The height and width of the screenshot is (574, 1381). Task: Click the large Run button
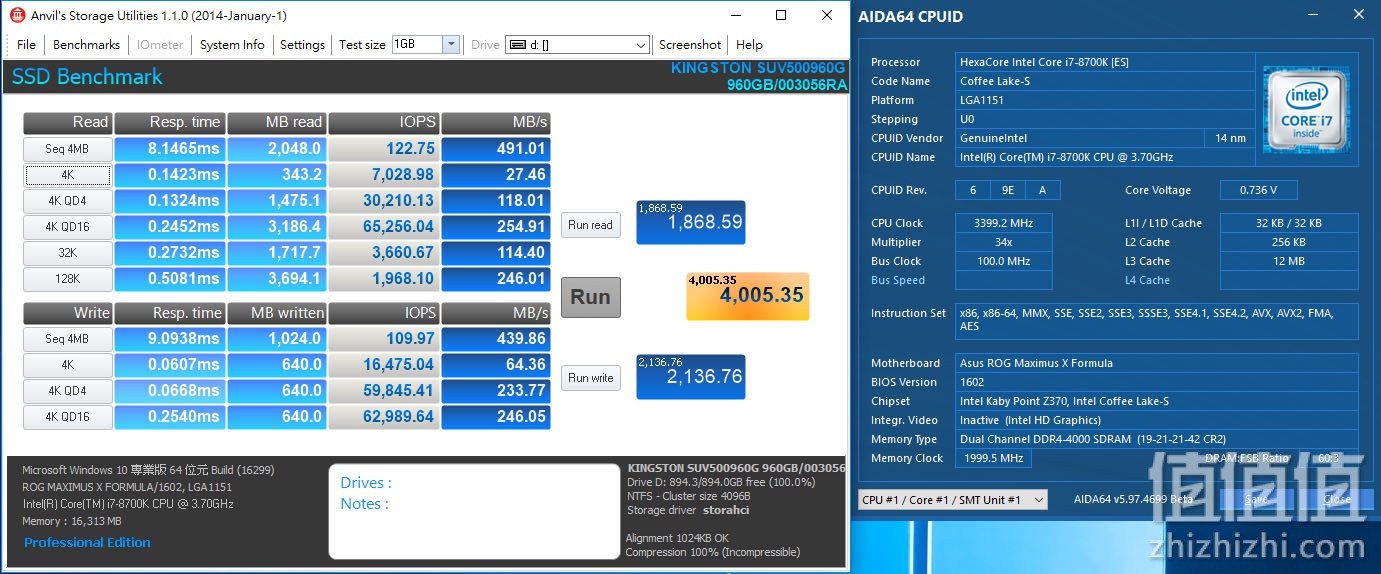coord(590,297)
